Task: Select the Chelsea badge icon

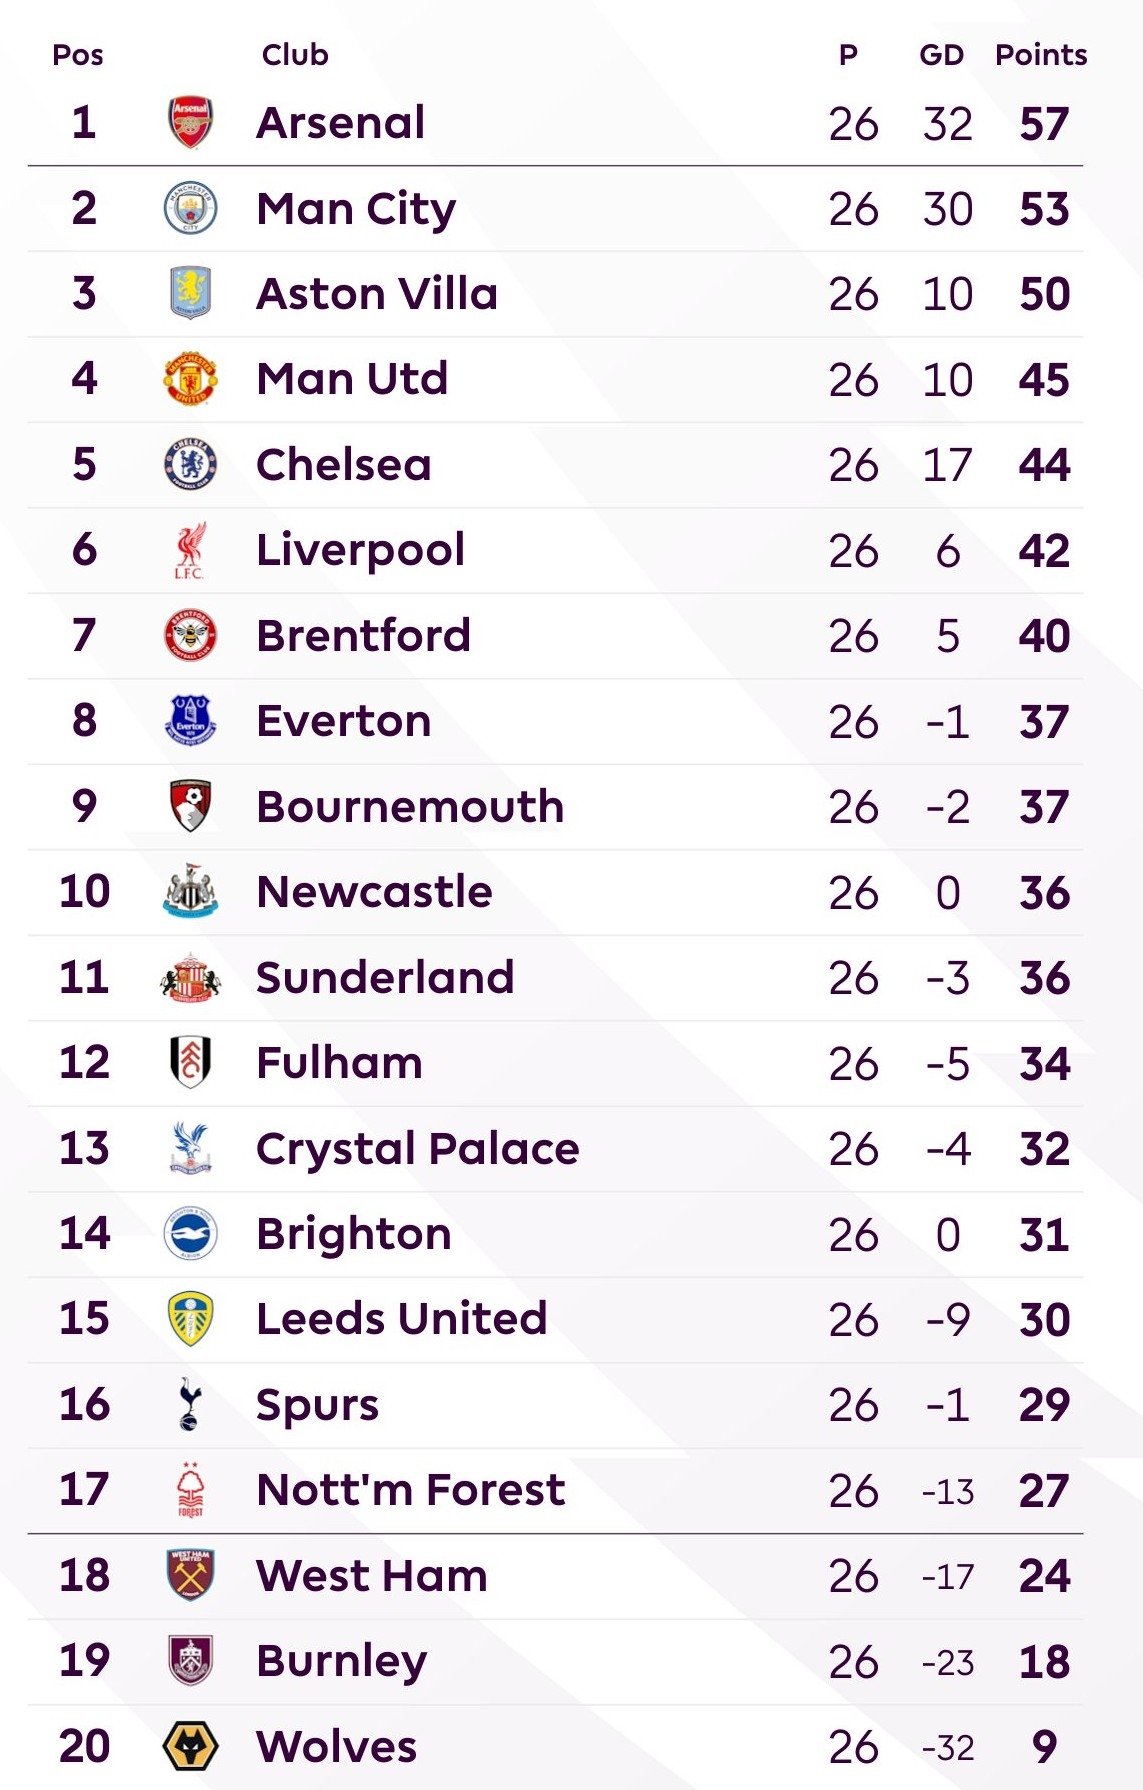Action: (x=190, y=464)
